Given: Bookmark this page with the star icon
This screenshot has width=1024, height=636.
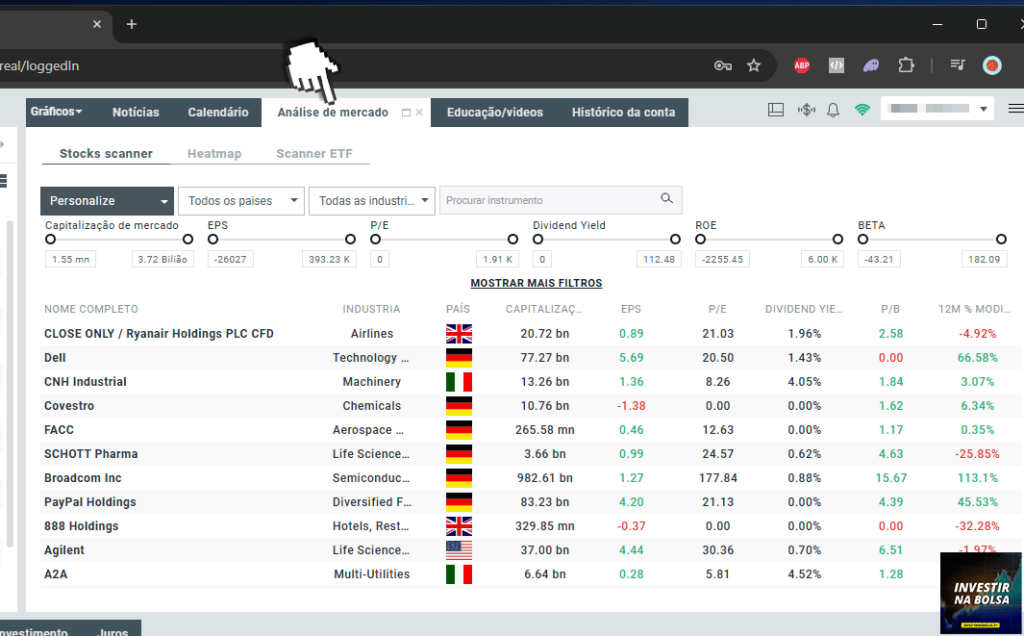Looking at the screenshot, I should (x=754, y=65).
